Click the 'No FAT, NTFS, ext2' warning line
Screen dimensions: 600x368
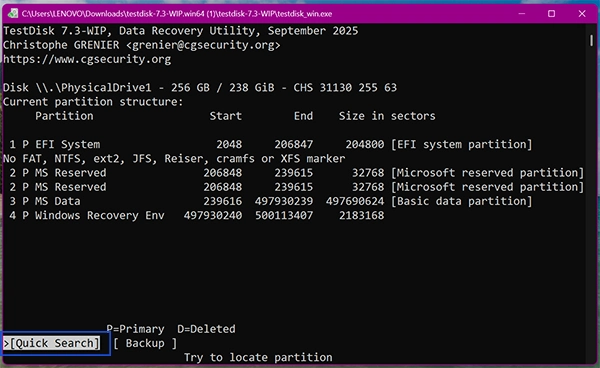click(174, 158)
